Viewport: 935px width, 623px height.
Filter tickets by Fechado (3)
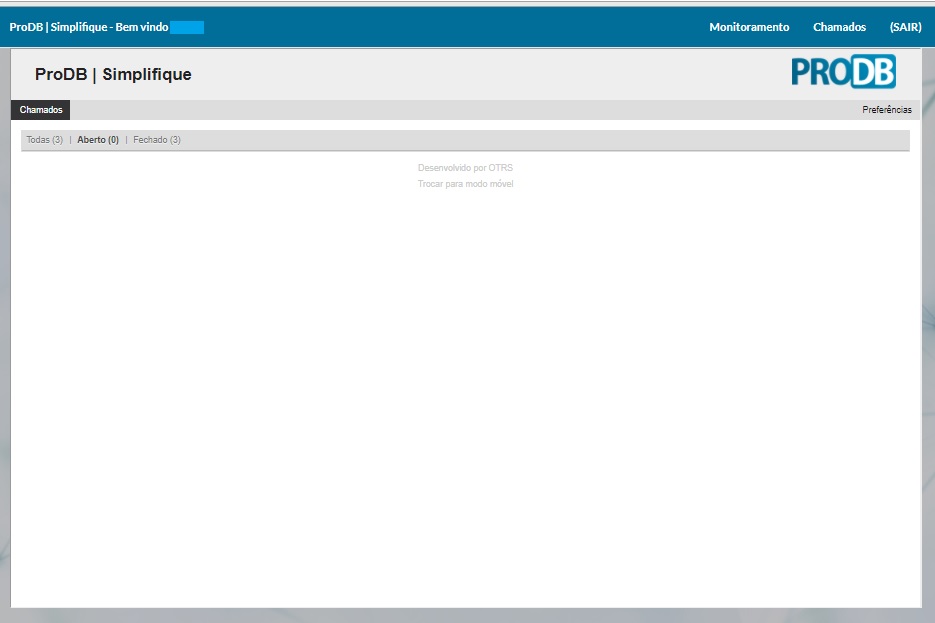click(x=157, y=140)
